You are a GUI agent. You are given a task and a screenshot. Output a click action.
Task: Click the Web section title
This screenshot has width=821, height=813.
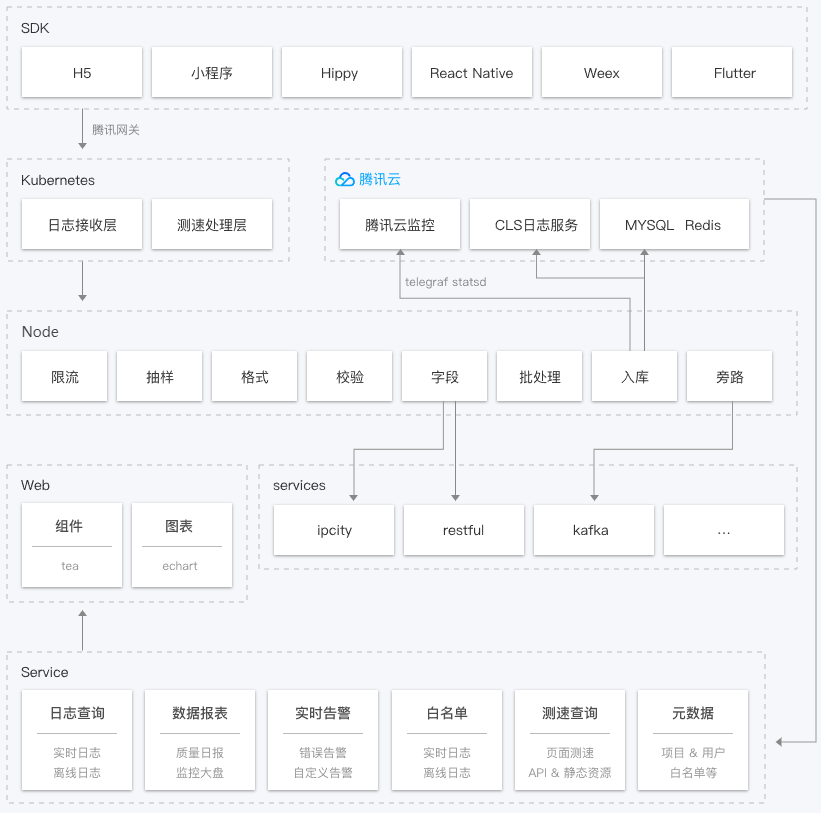35,485
